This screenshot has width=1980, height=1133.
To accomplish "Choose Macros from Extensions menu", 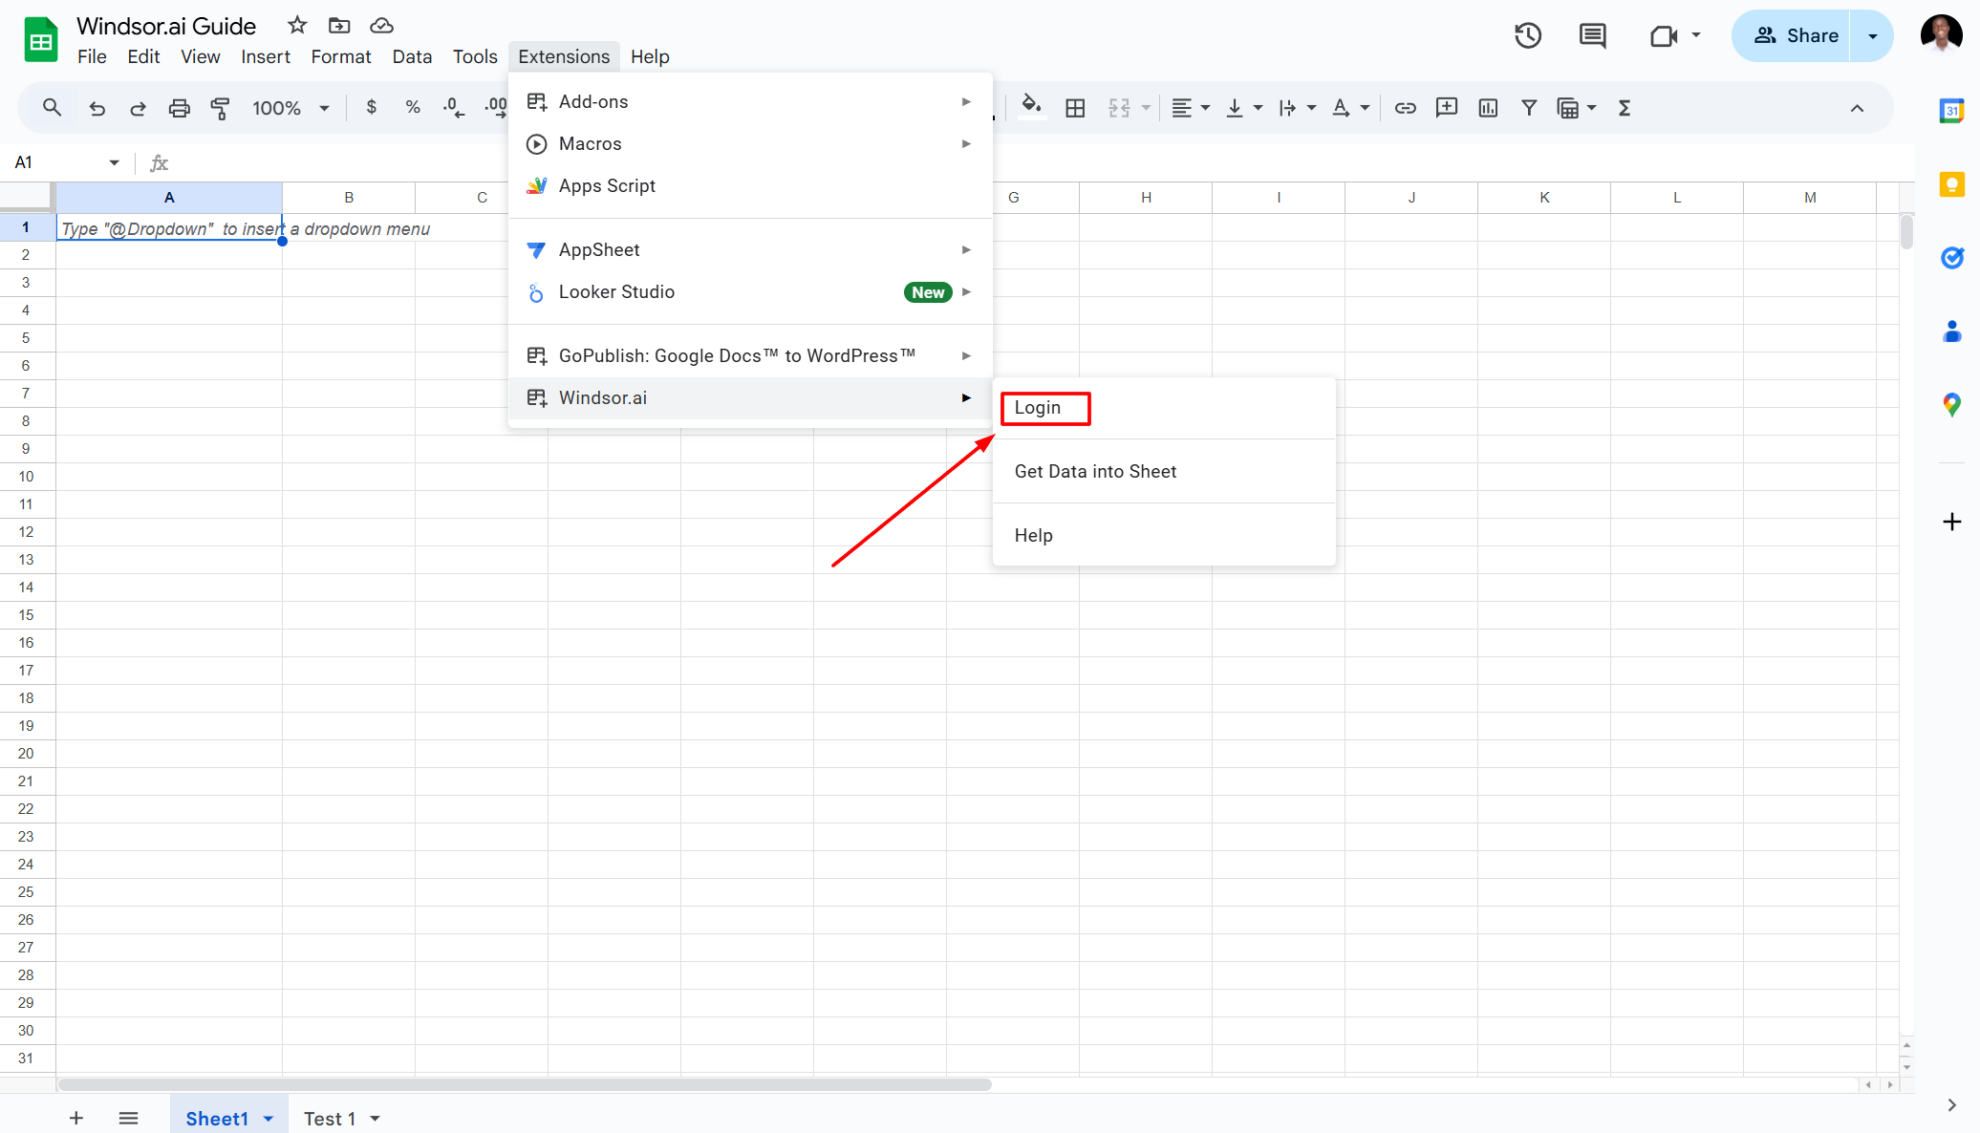I will pyautogui.click(x=750, y=143).
